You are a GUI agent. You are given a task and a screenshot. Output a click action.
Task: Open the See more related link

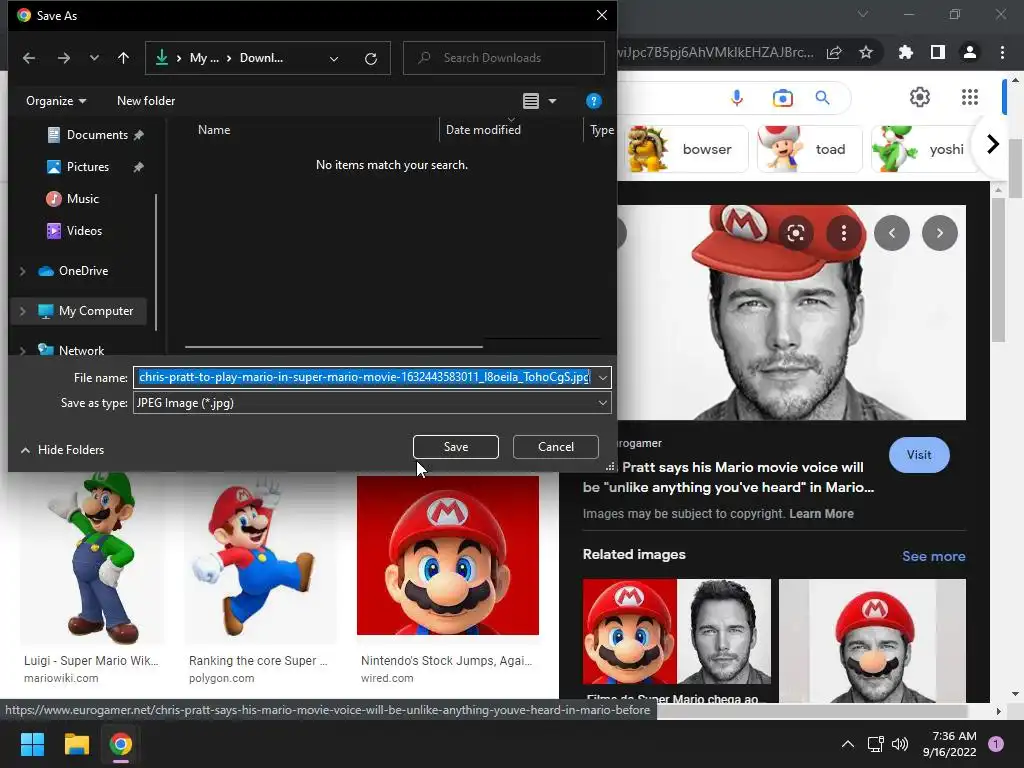[933, 556]
